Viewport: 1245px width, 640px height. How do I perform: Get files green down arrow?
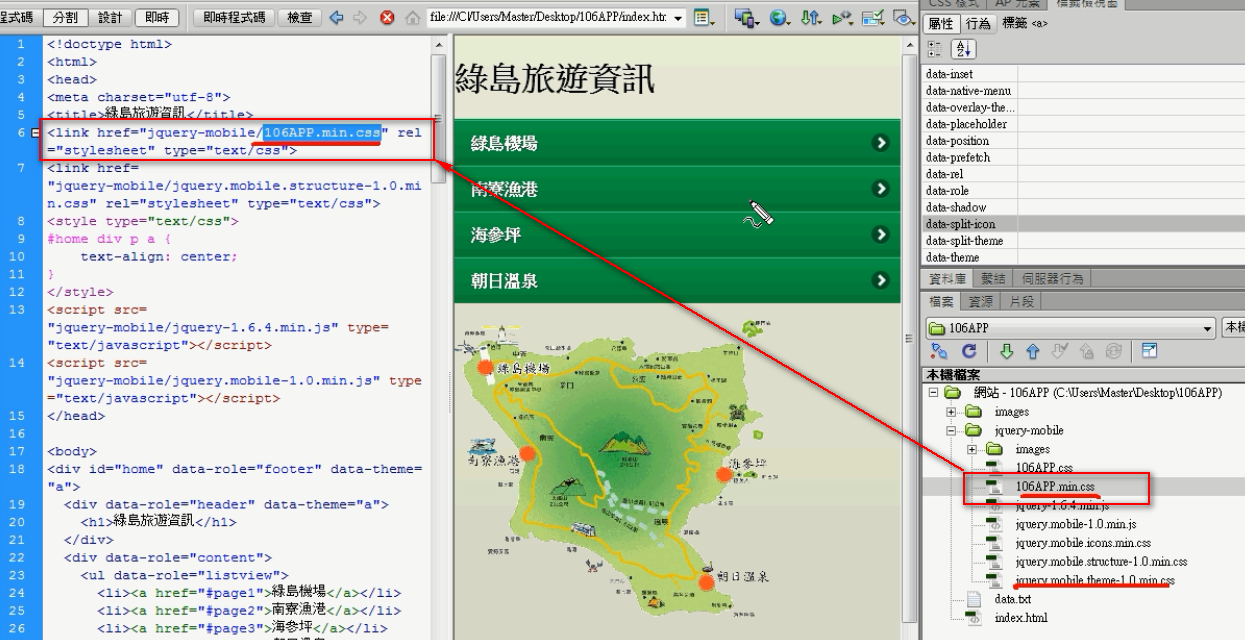tap(1007, 351)
